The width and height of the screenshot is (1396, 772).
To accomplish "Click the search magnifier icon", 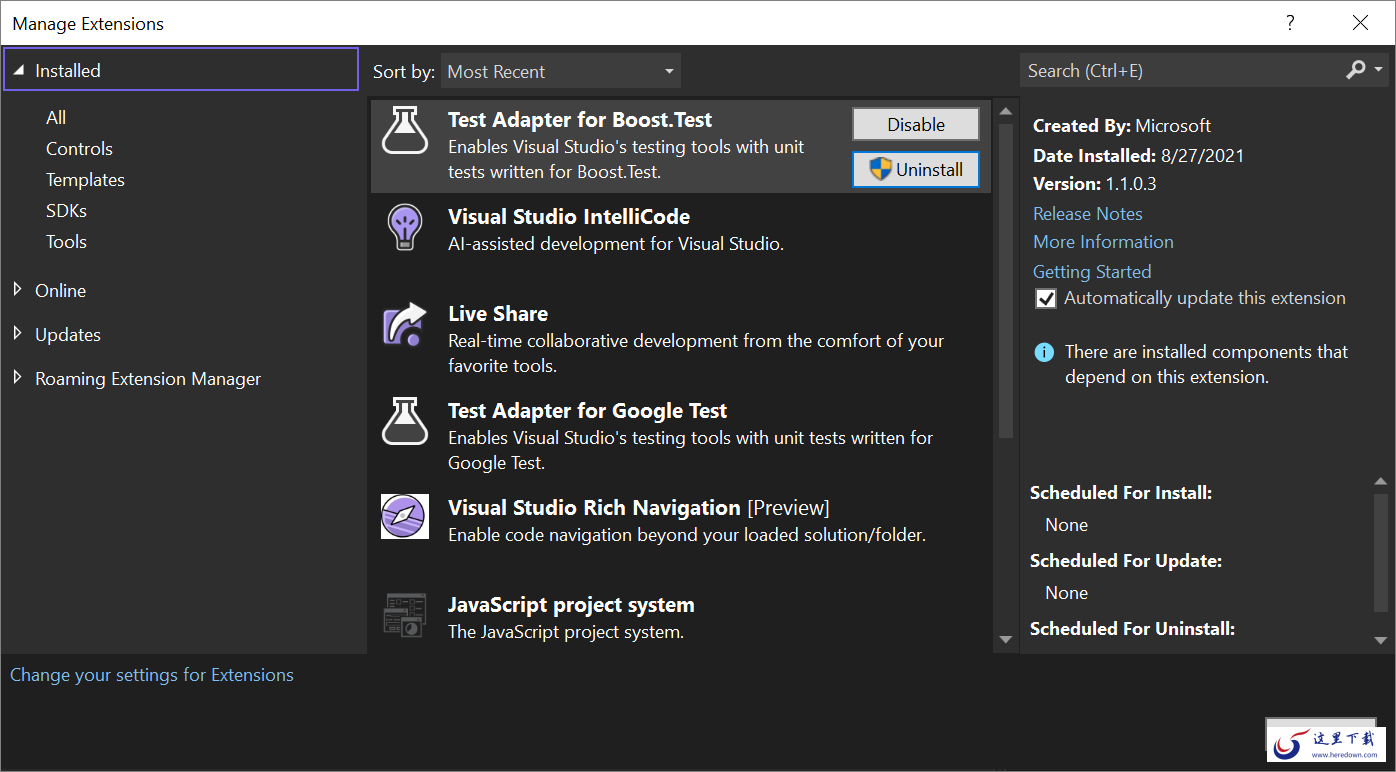I will pos(1356,70).
